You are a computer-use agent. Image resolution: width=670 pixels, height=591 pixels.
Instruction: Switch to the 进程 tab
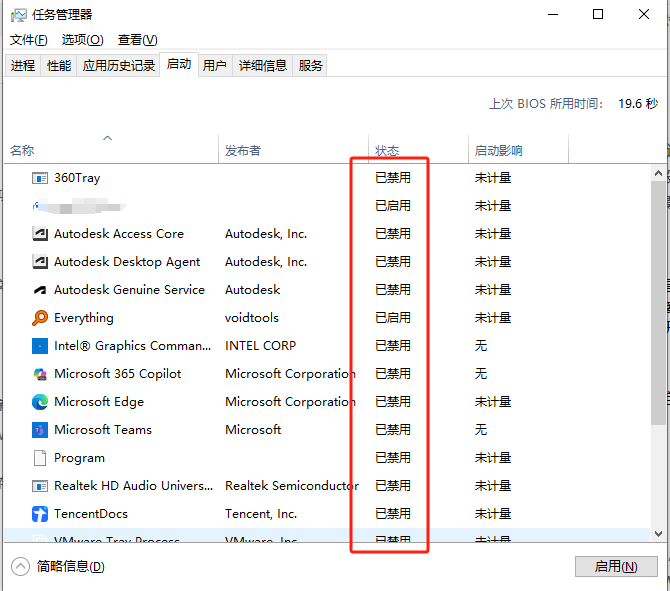23,65
